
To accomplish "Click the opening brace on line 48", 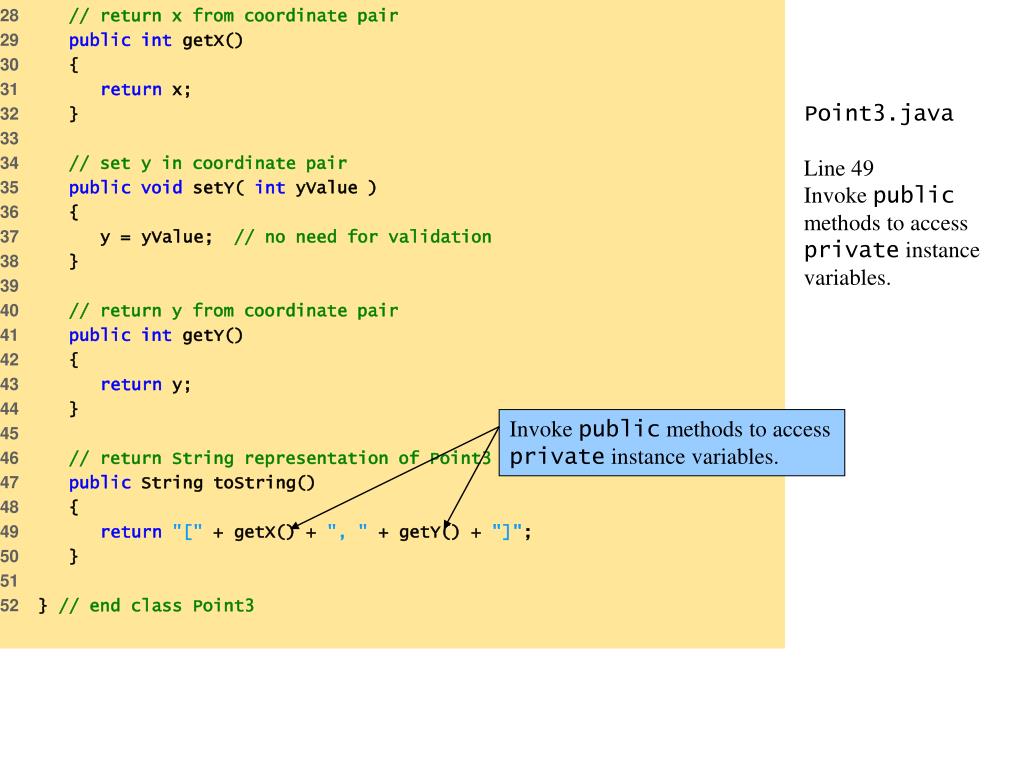I will [x=74, y=507].
